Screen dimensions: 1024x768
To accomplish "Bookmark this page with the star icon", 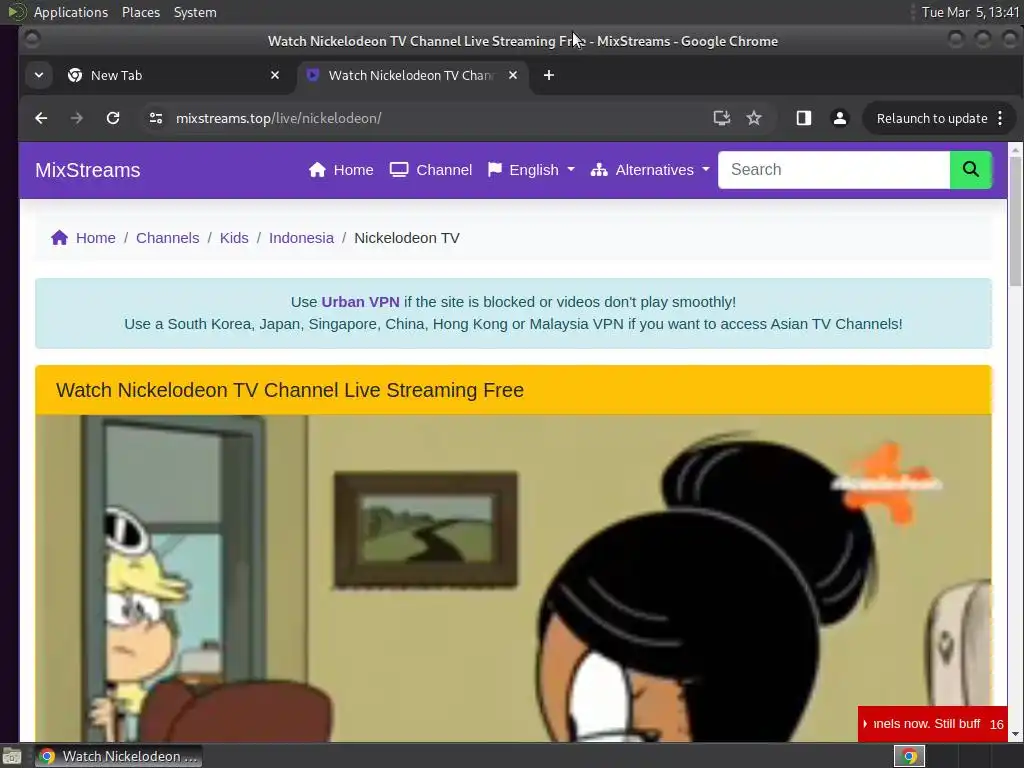I will (754, 118).
